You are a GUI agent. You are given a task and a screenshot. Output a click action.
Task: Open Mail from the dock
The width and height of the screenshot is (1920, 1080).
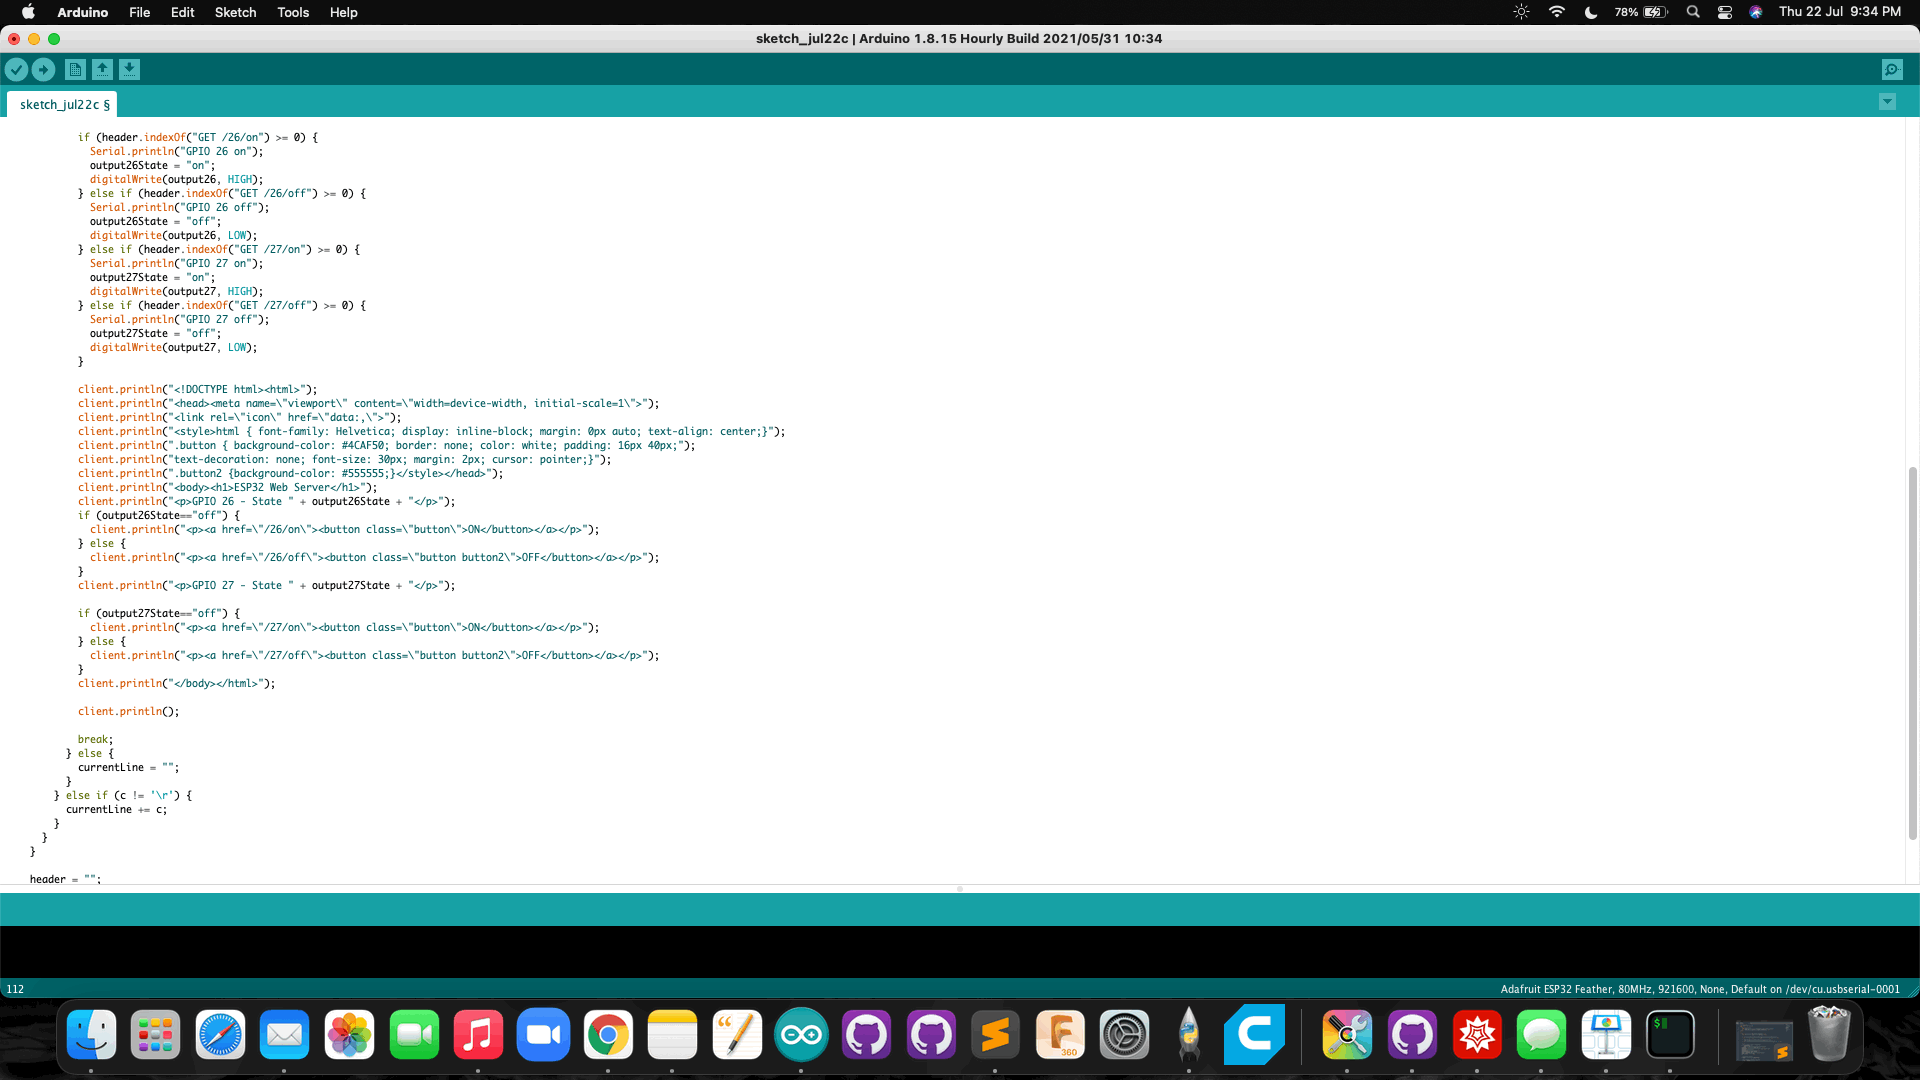click(x=284, y=1034)
